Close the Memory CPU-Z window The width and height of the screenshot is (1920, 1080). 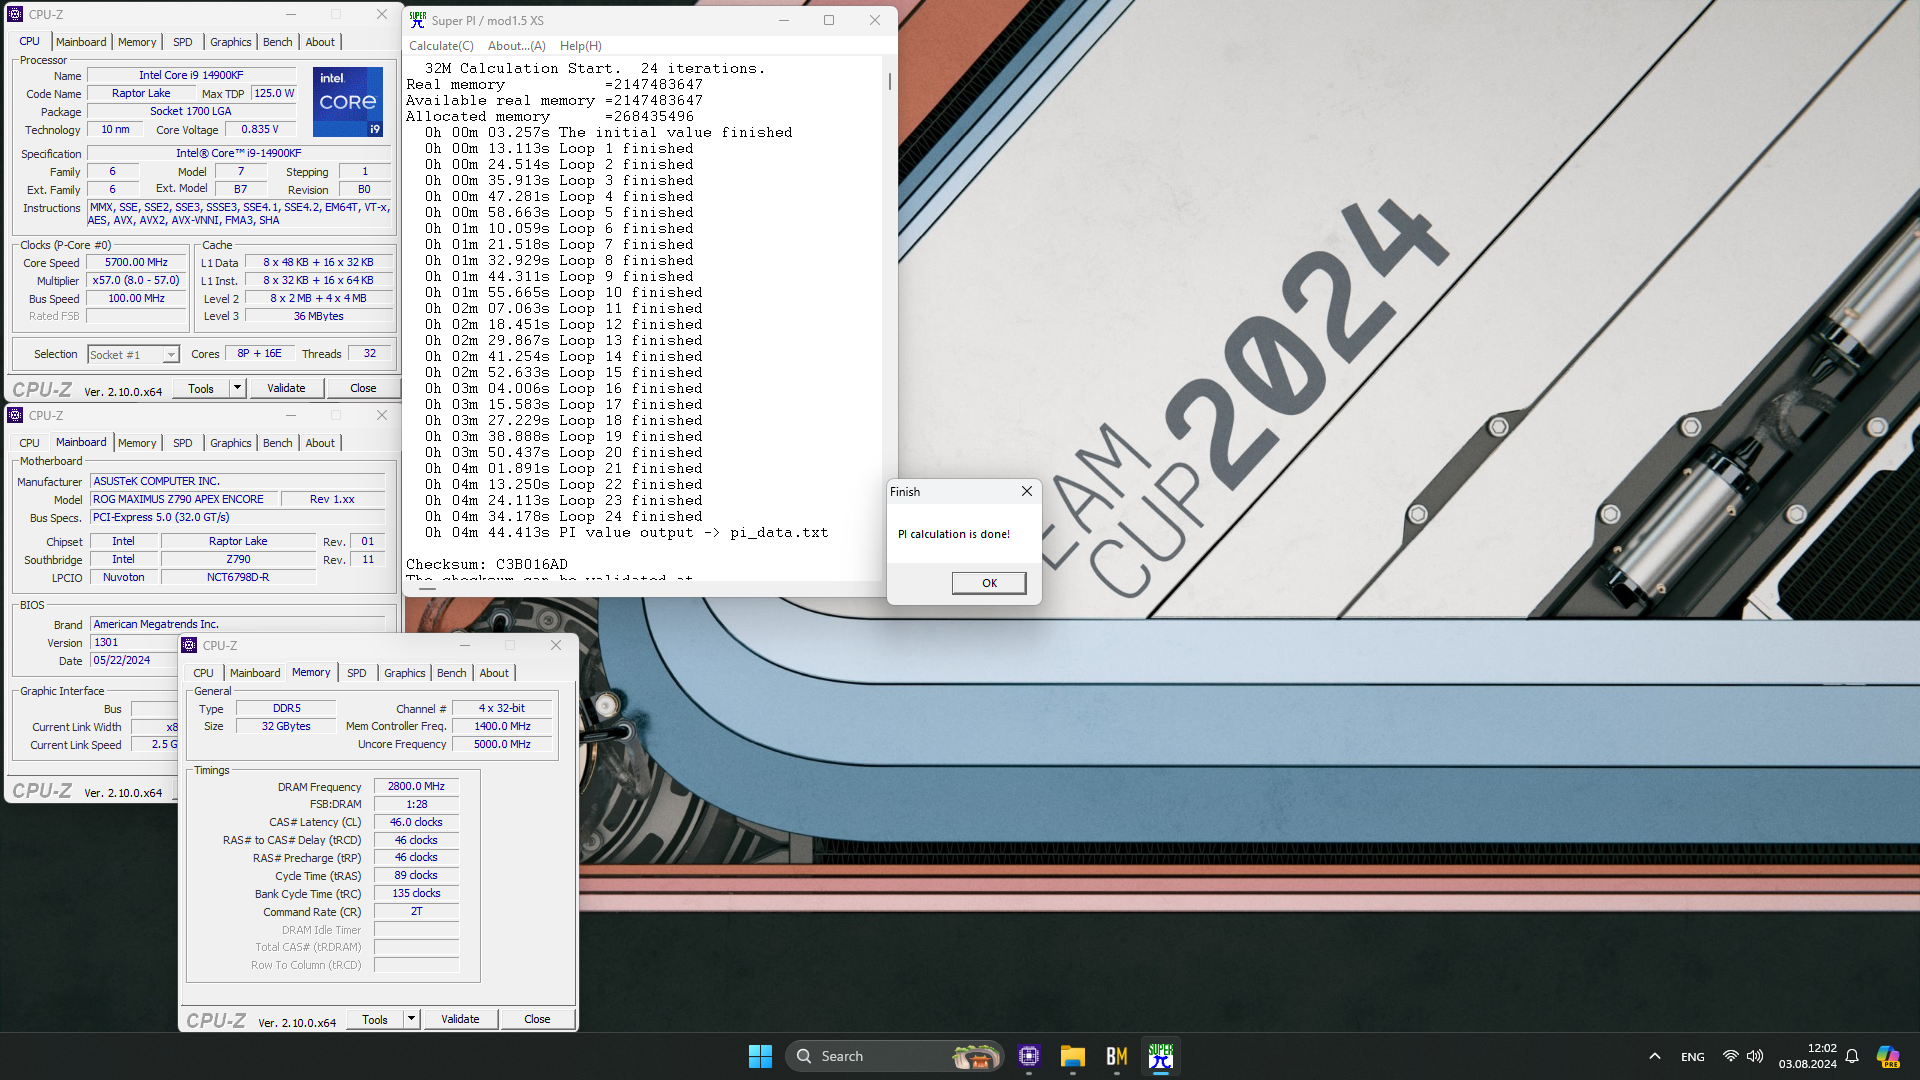[556, 645]
